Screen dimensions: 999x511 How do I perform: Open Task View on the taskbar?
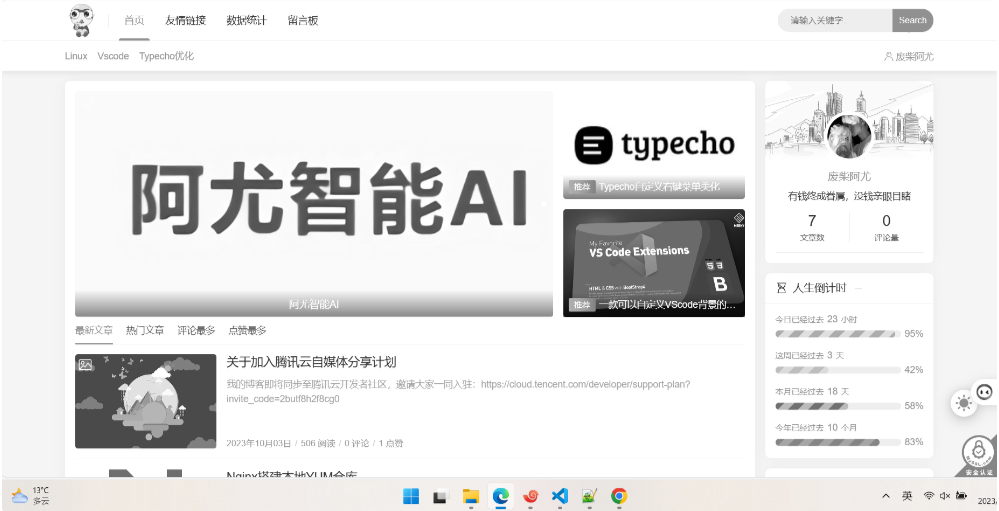[441, 496]
